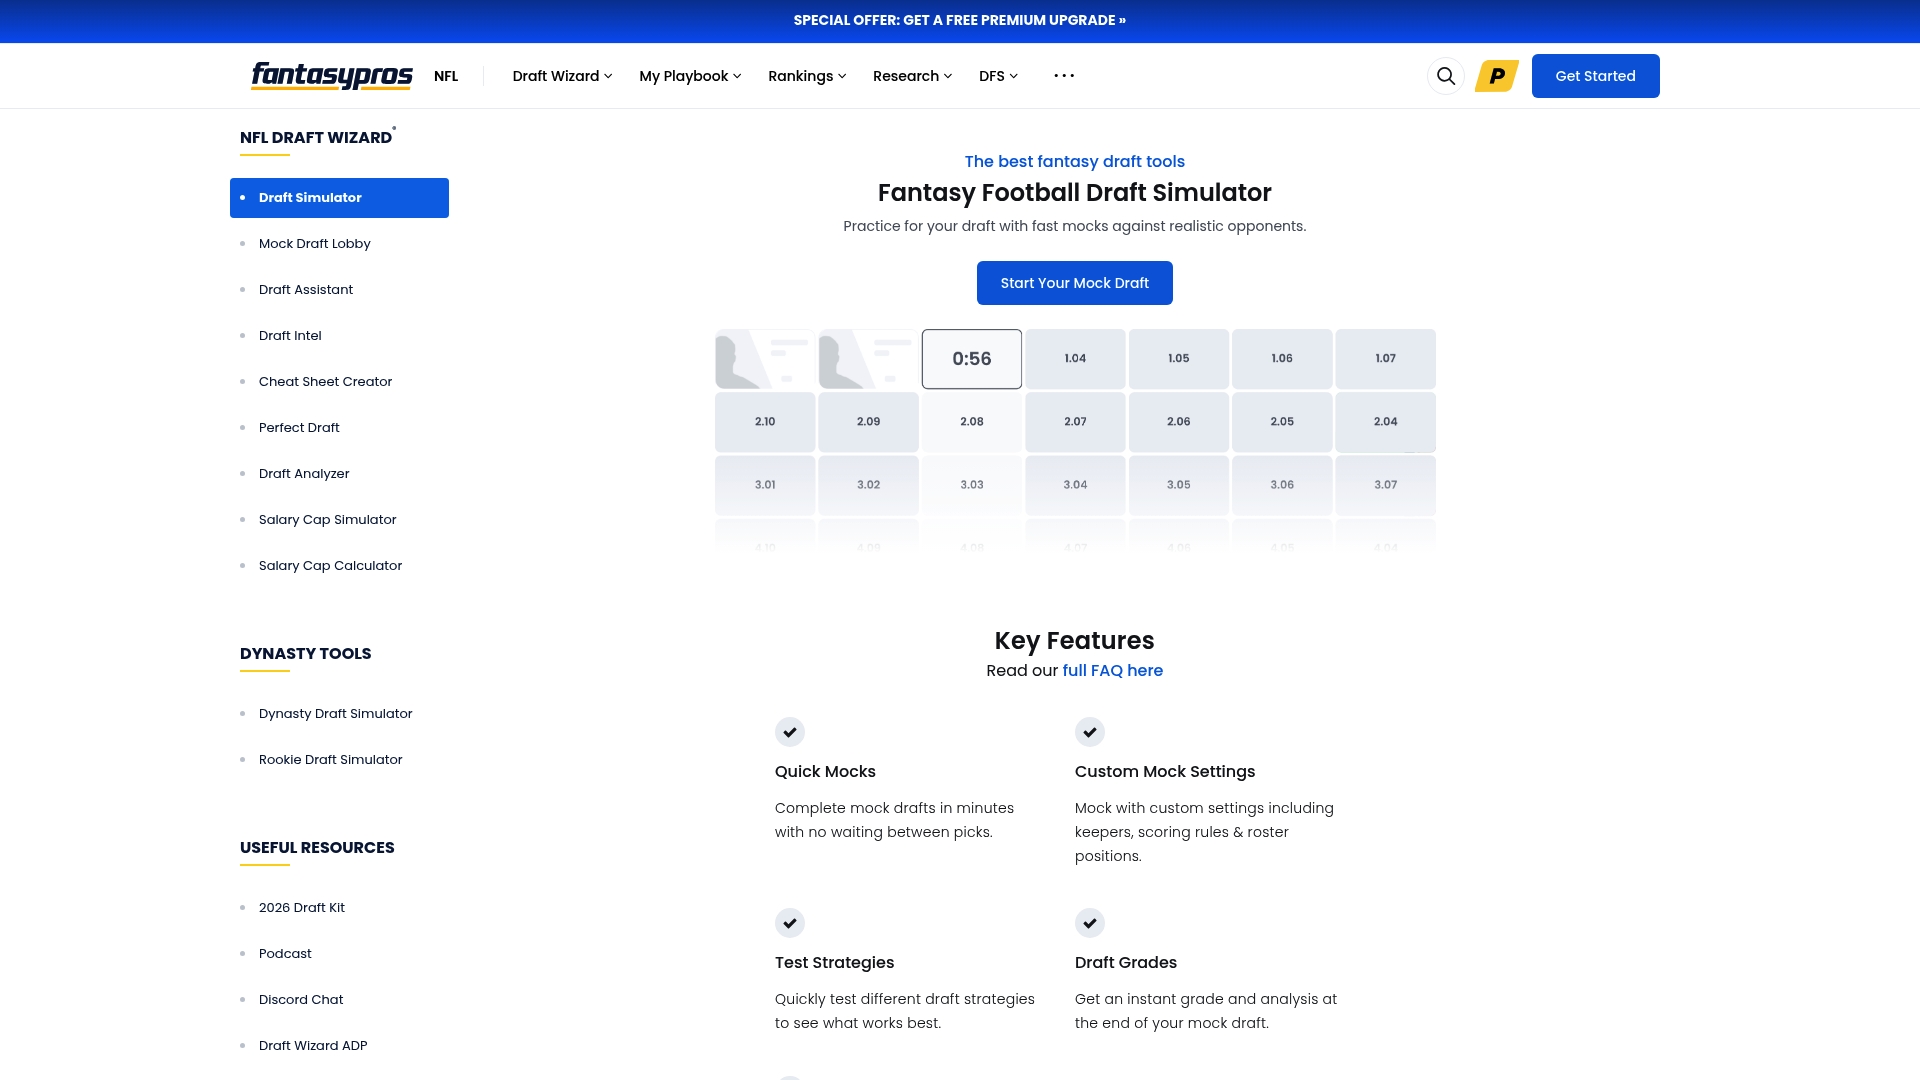Click the special offer premium upgrade banner

959,20
